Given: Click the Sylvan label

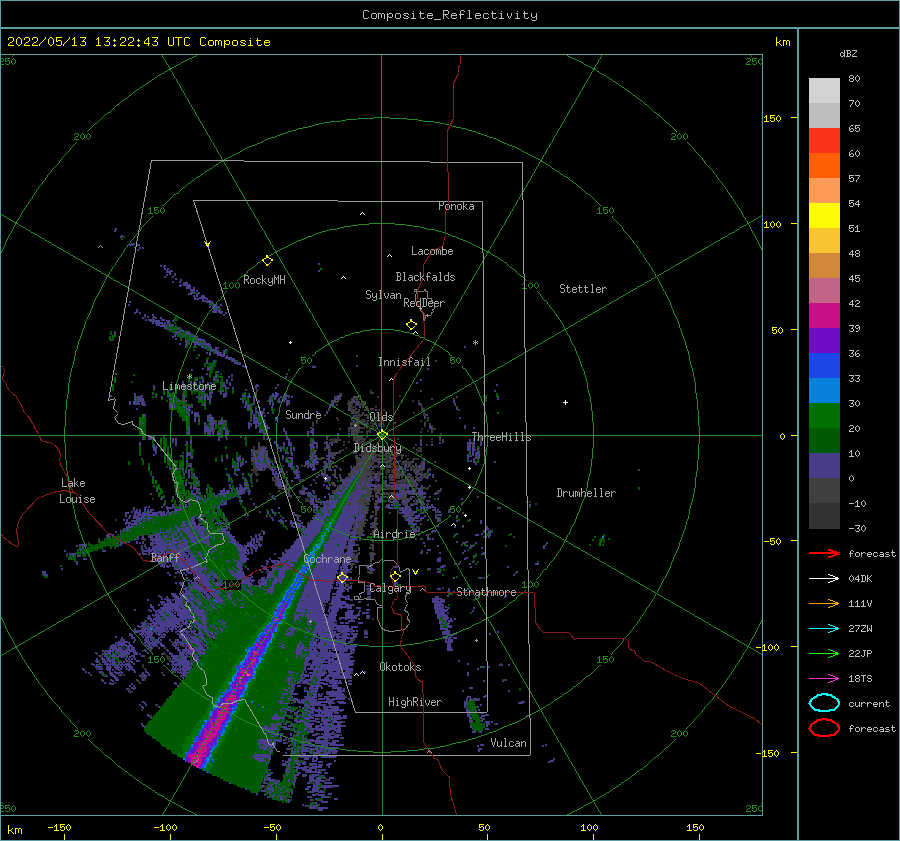Looking at the screenshot, I should [383, 295].
